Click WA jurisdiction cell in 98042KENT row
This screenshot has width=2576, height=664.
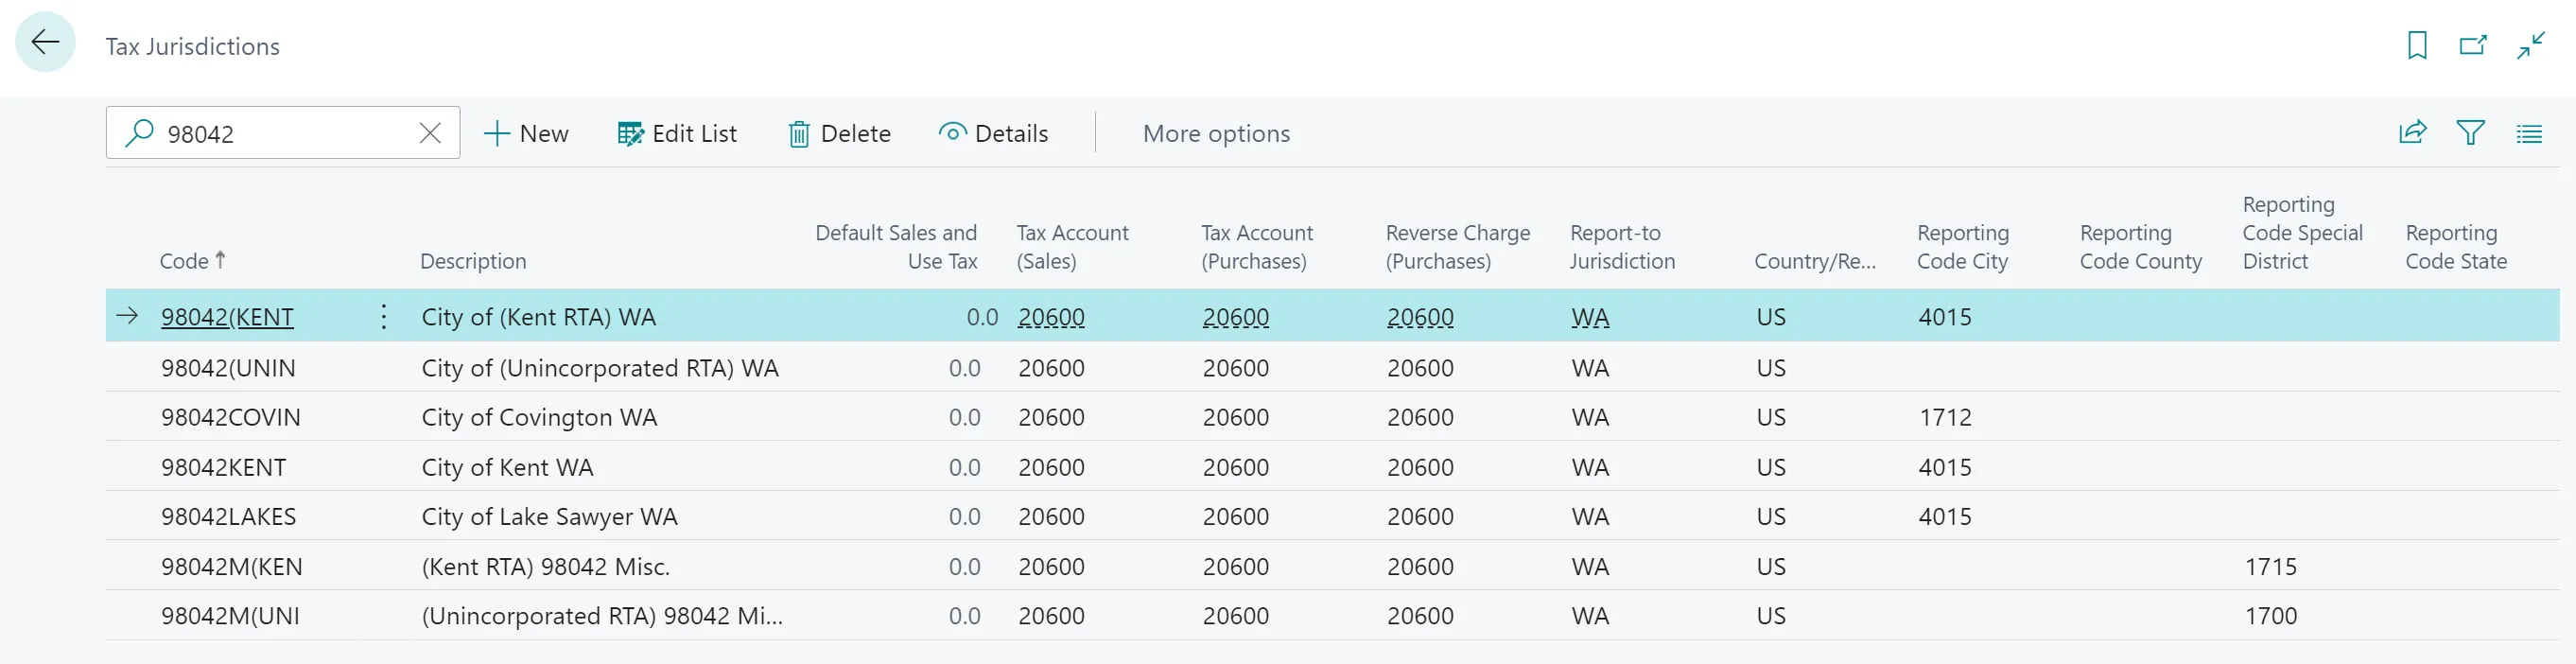[1590, 467]
